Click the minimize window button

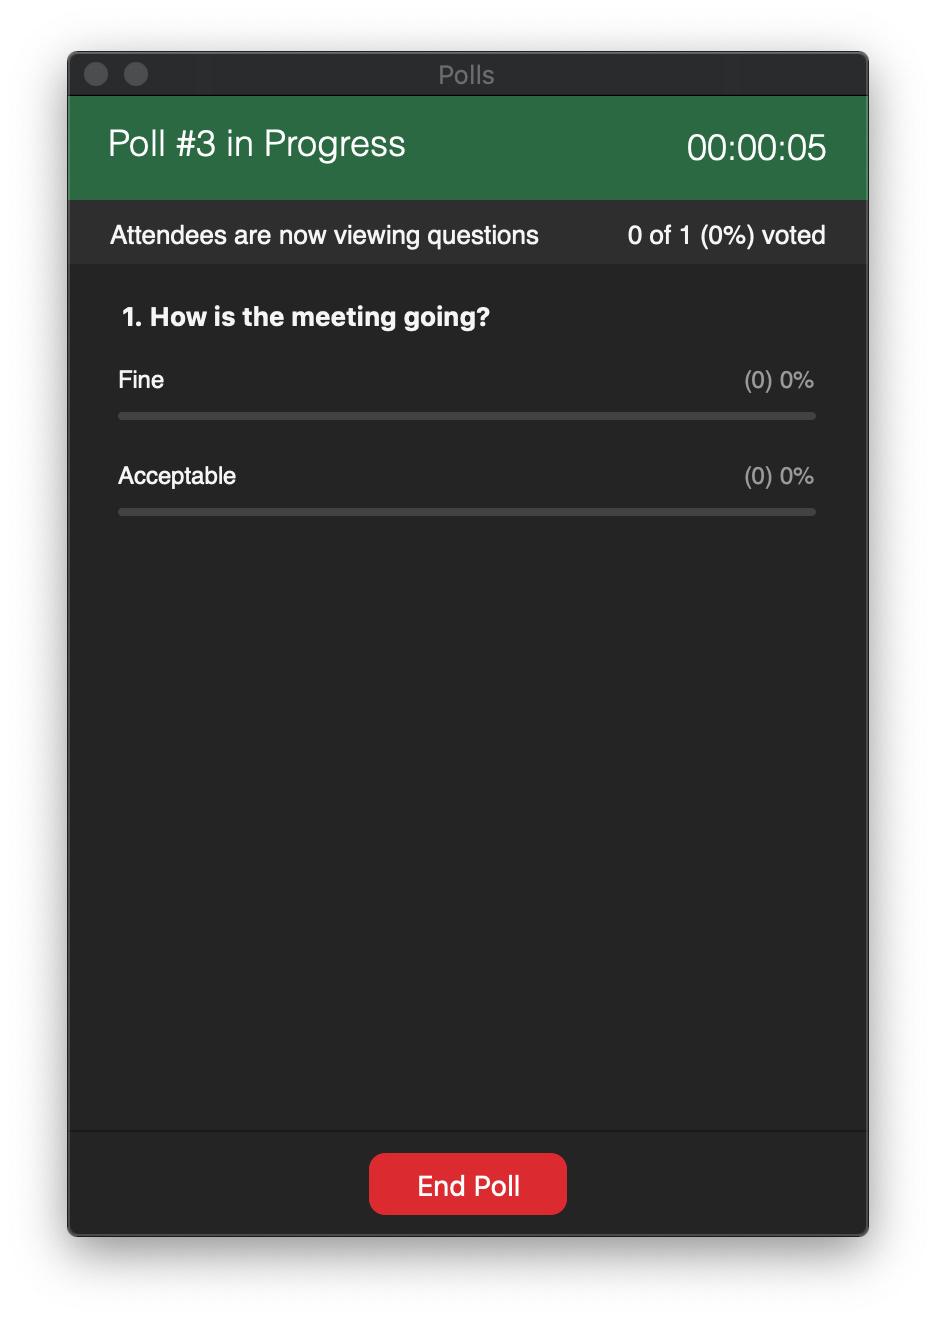pyautogui.click(x=136, y=74)
